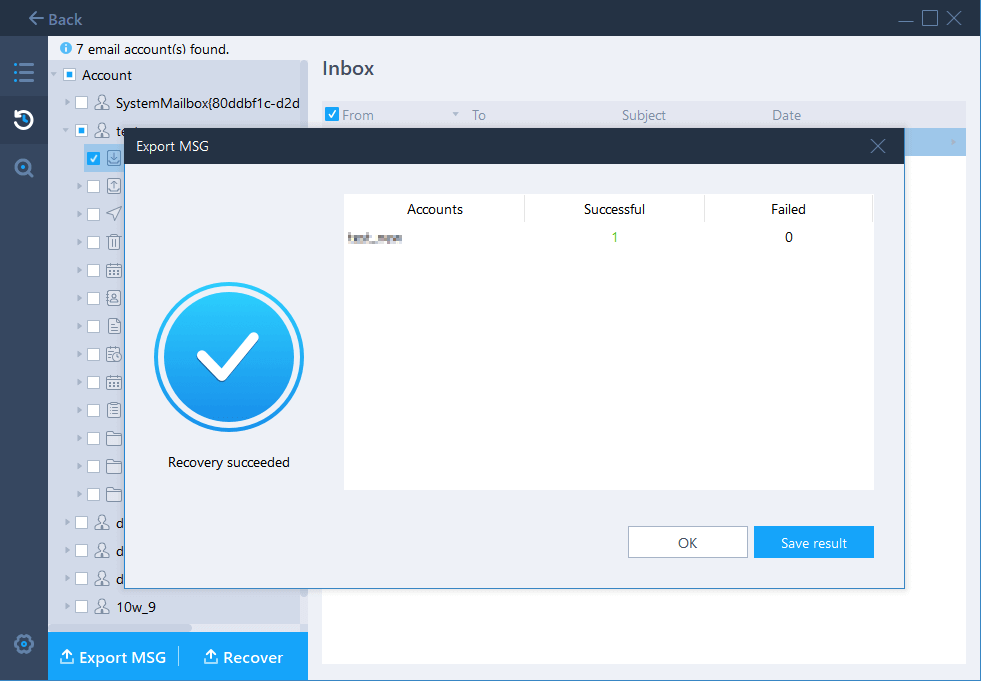
Task: Expand the 10w_9 account node
Action: [x=68, y=607]
